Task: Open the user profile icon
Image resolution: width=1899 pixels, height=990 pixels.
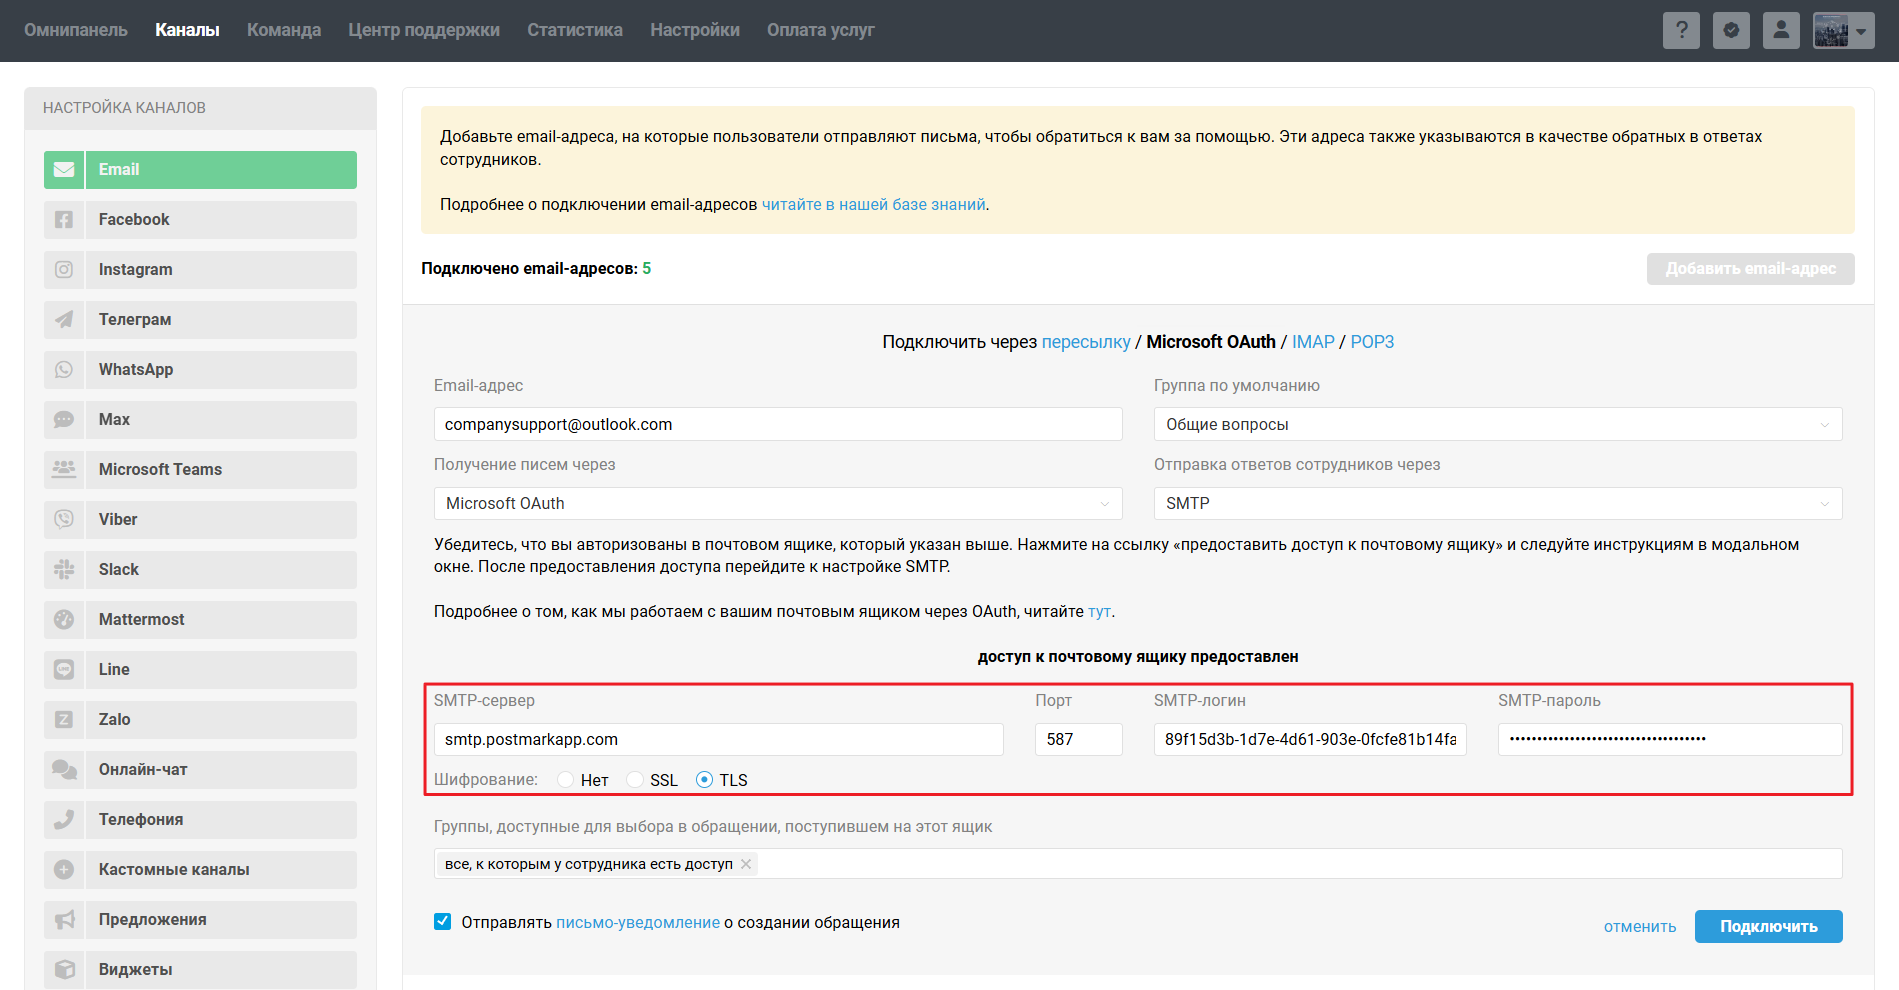Action: pos(1781,30)
